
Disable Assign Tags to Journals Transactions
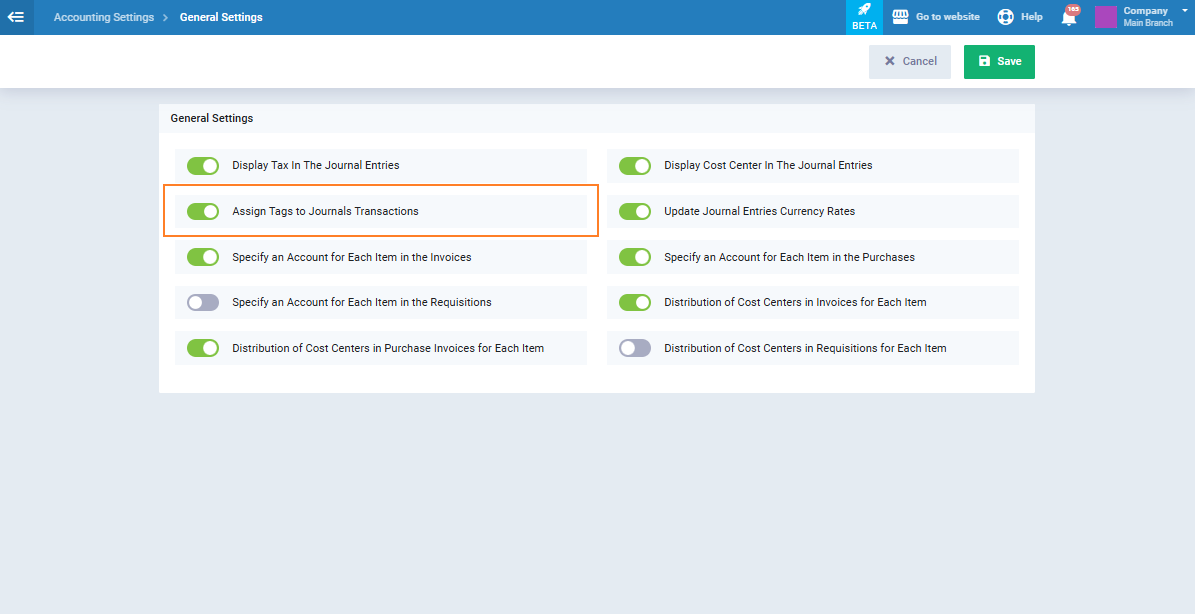pyautogui.click(x=203, y=212)
